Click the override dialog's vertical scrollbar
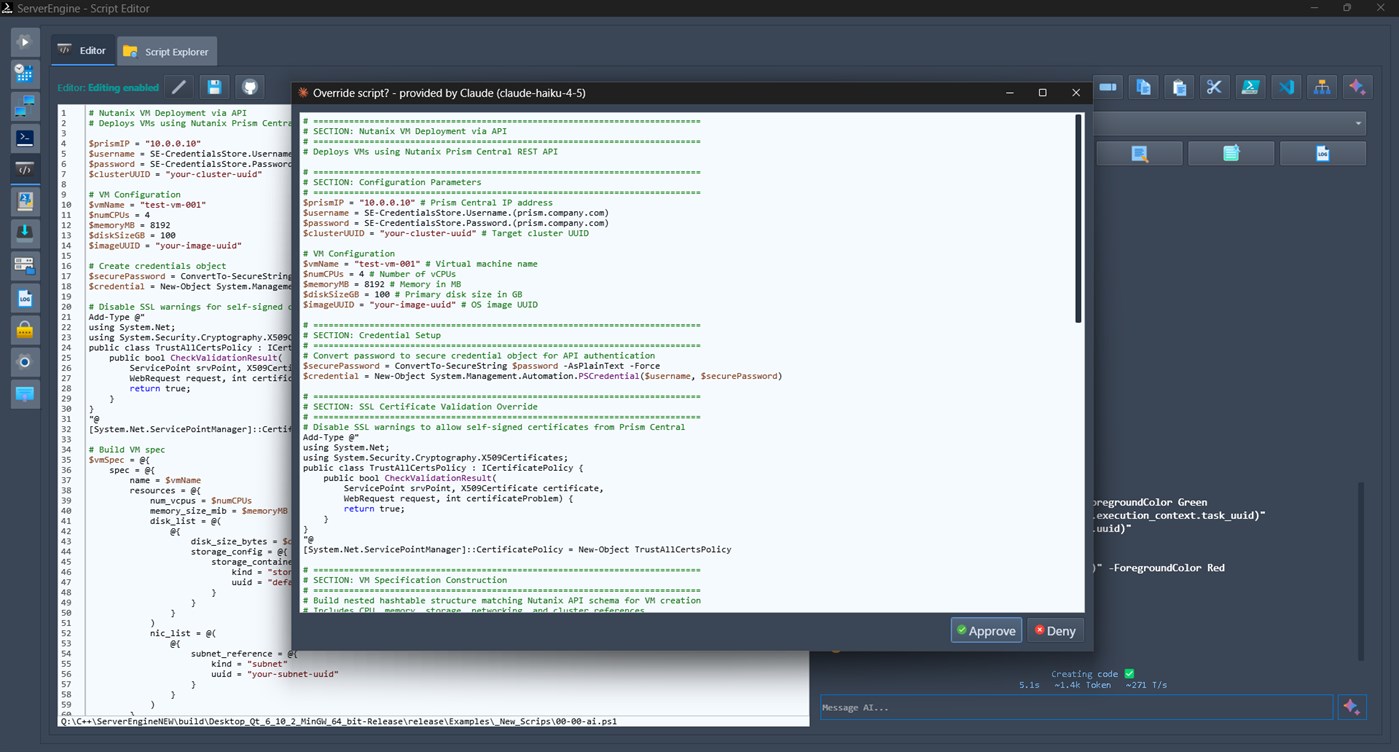This screenshot has height=752, width=1399. tap(1078, 218)
